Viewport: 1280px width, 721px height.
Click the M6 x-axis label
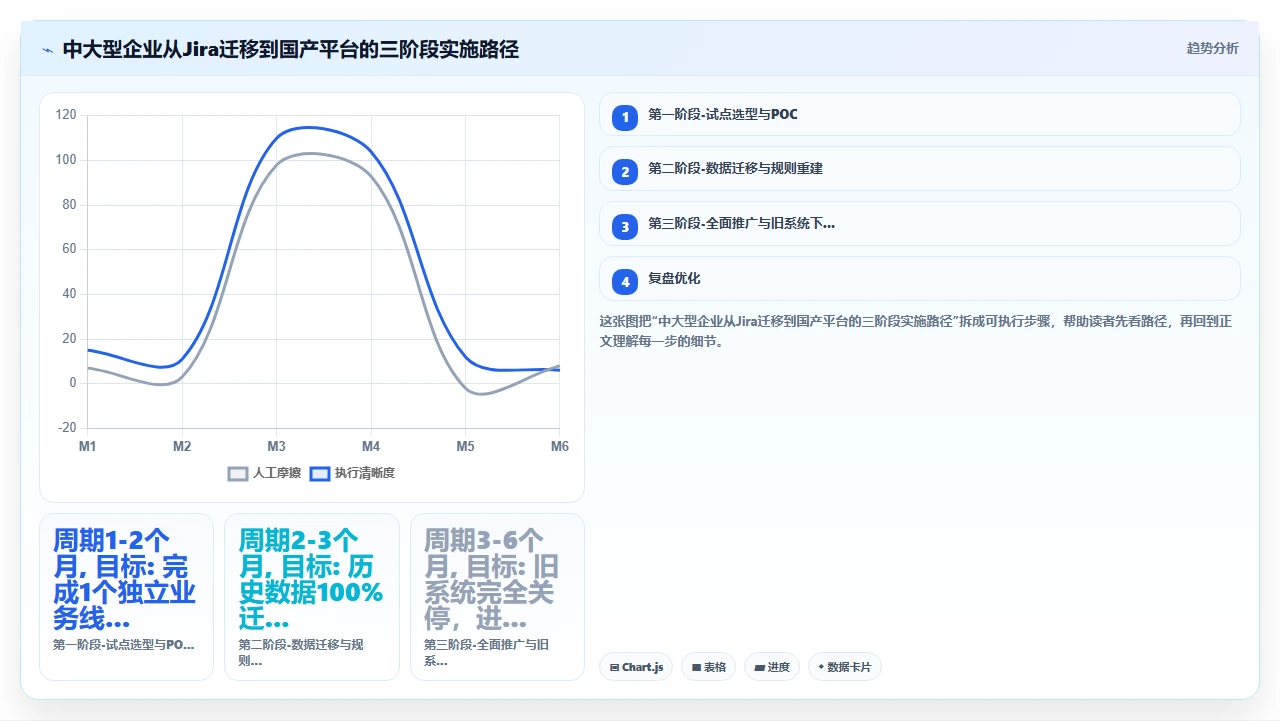tap(559, 446)
